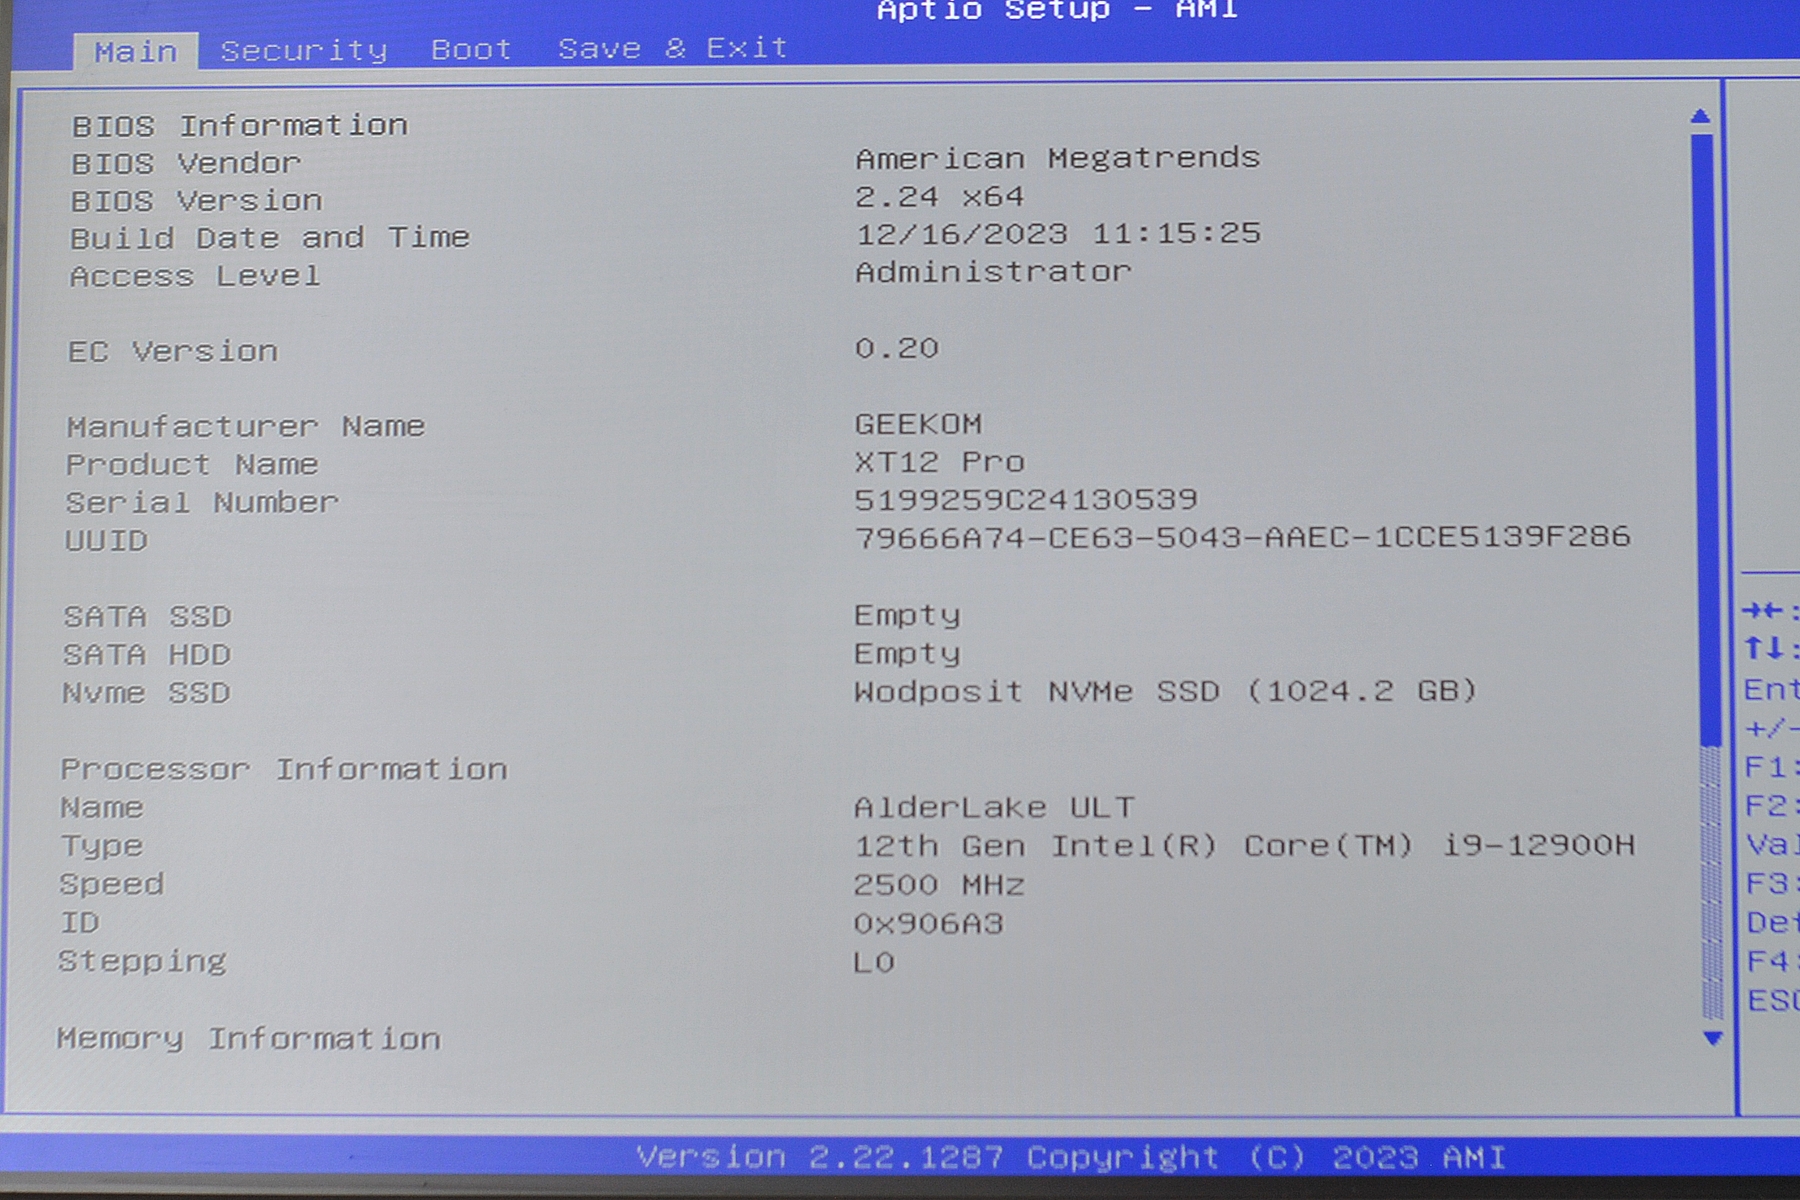Click the scrollbar up arrow
Viewport: 1800px width, 1200px height.
(1700, 117)
